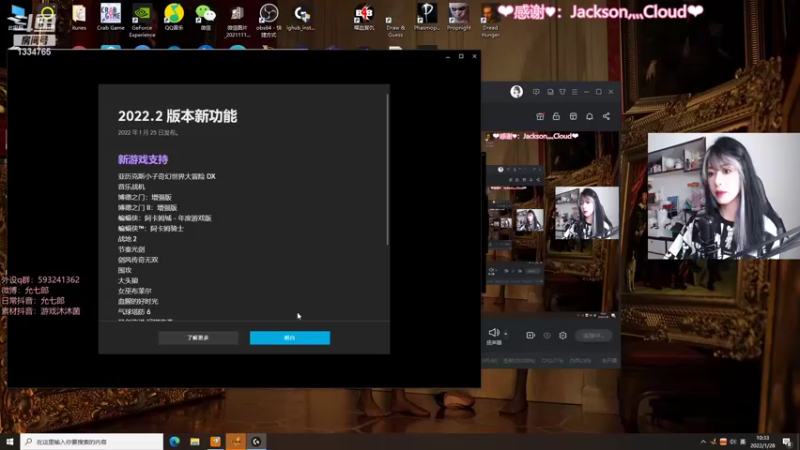Open the Back 4 Blood desktop shortcut
Screen dimensions: 800x450
tap(364, 17)
